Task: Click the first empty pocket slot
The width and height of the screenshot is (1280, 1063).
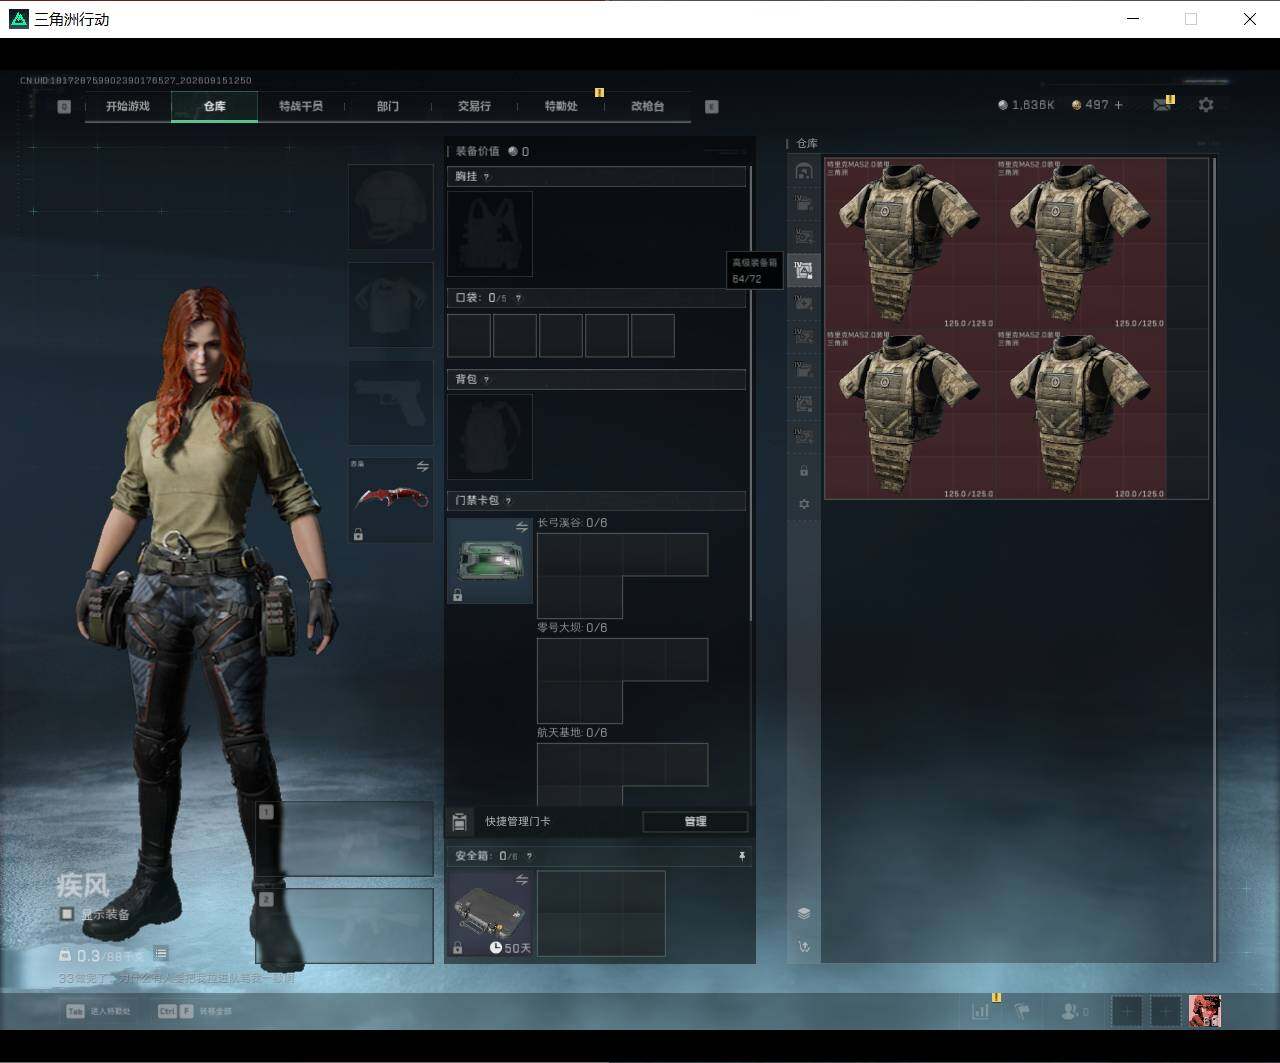Action: (469, 336)
